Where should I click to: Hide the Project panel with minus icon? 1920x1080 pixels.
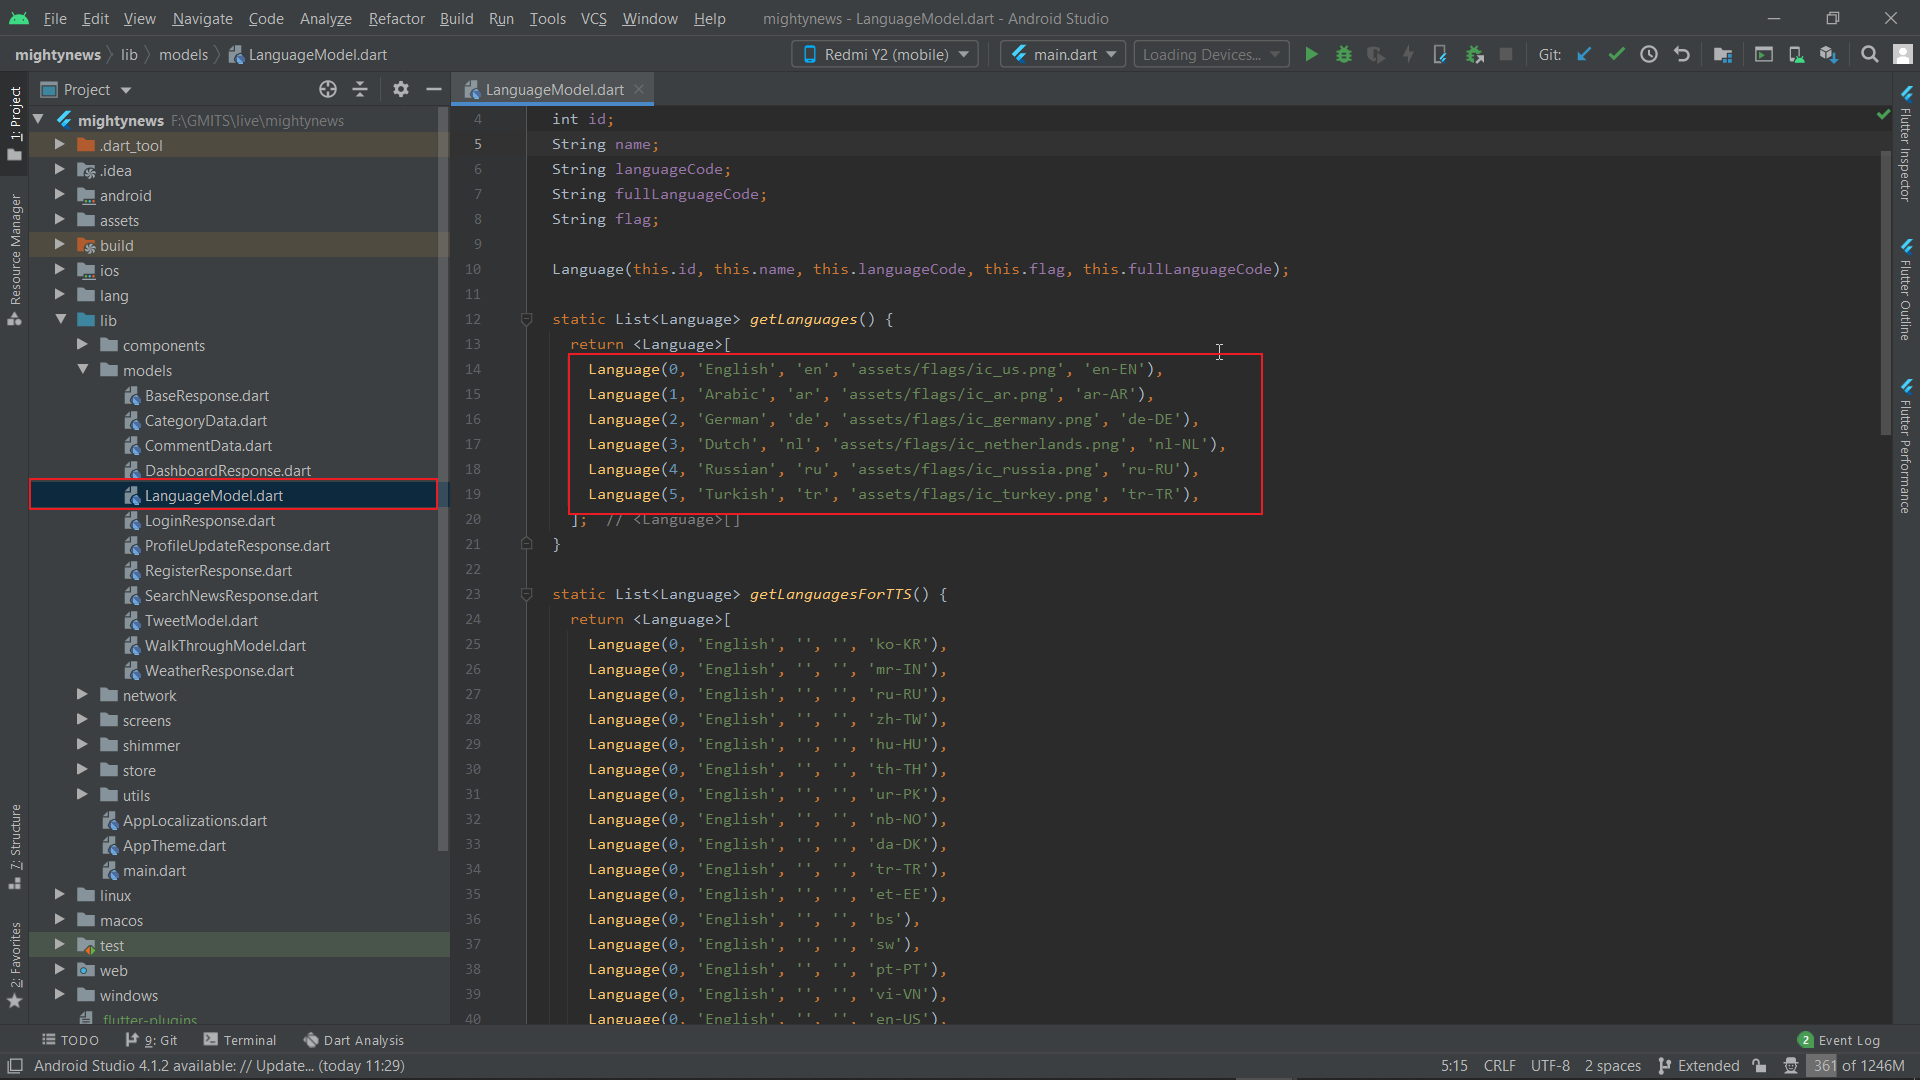point(434,90)
